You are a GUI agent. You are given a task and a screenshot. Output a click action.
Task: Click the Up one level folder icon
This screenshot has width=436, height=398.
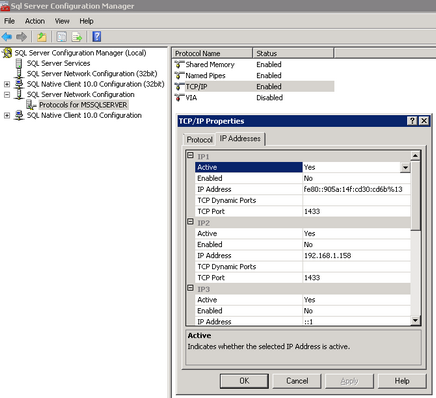click(42, 37)
